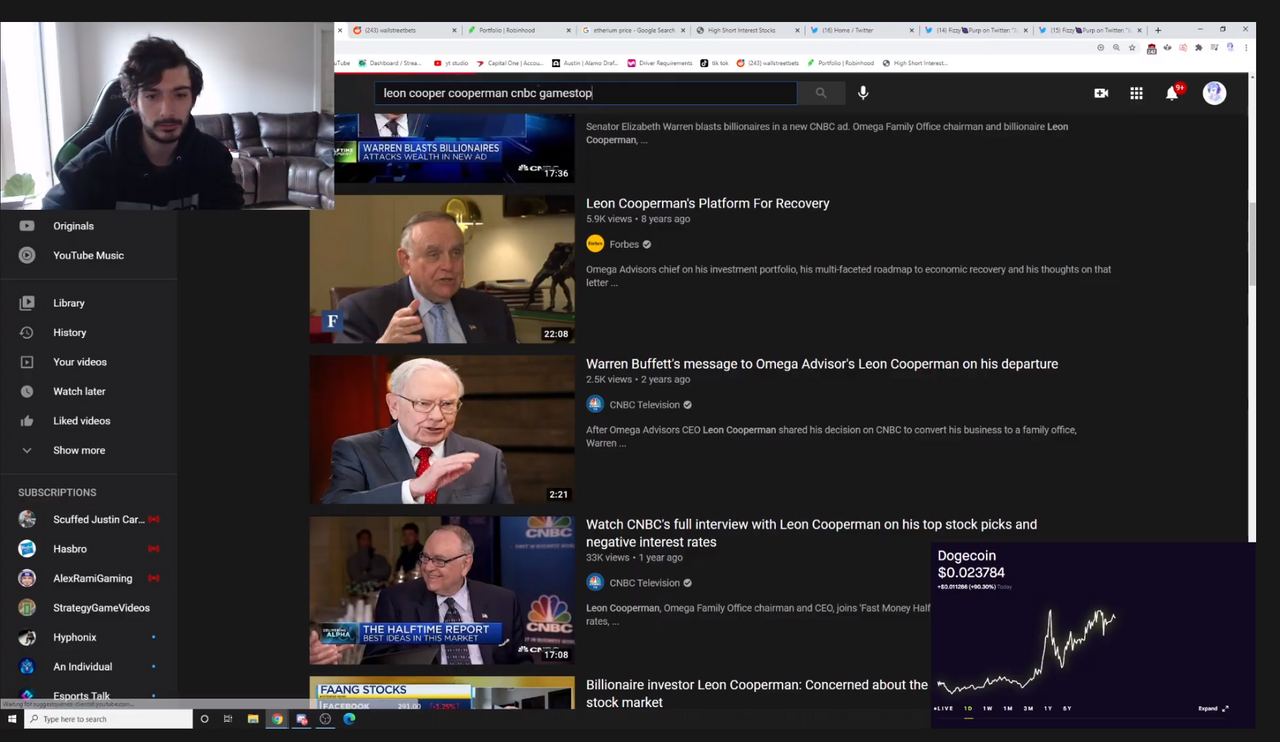Expand the Dogecoin chart

[1213, 708]
